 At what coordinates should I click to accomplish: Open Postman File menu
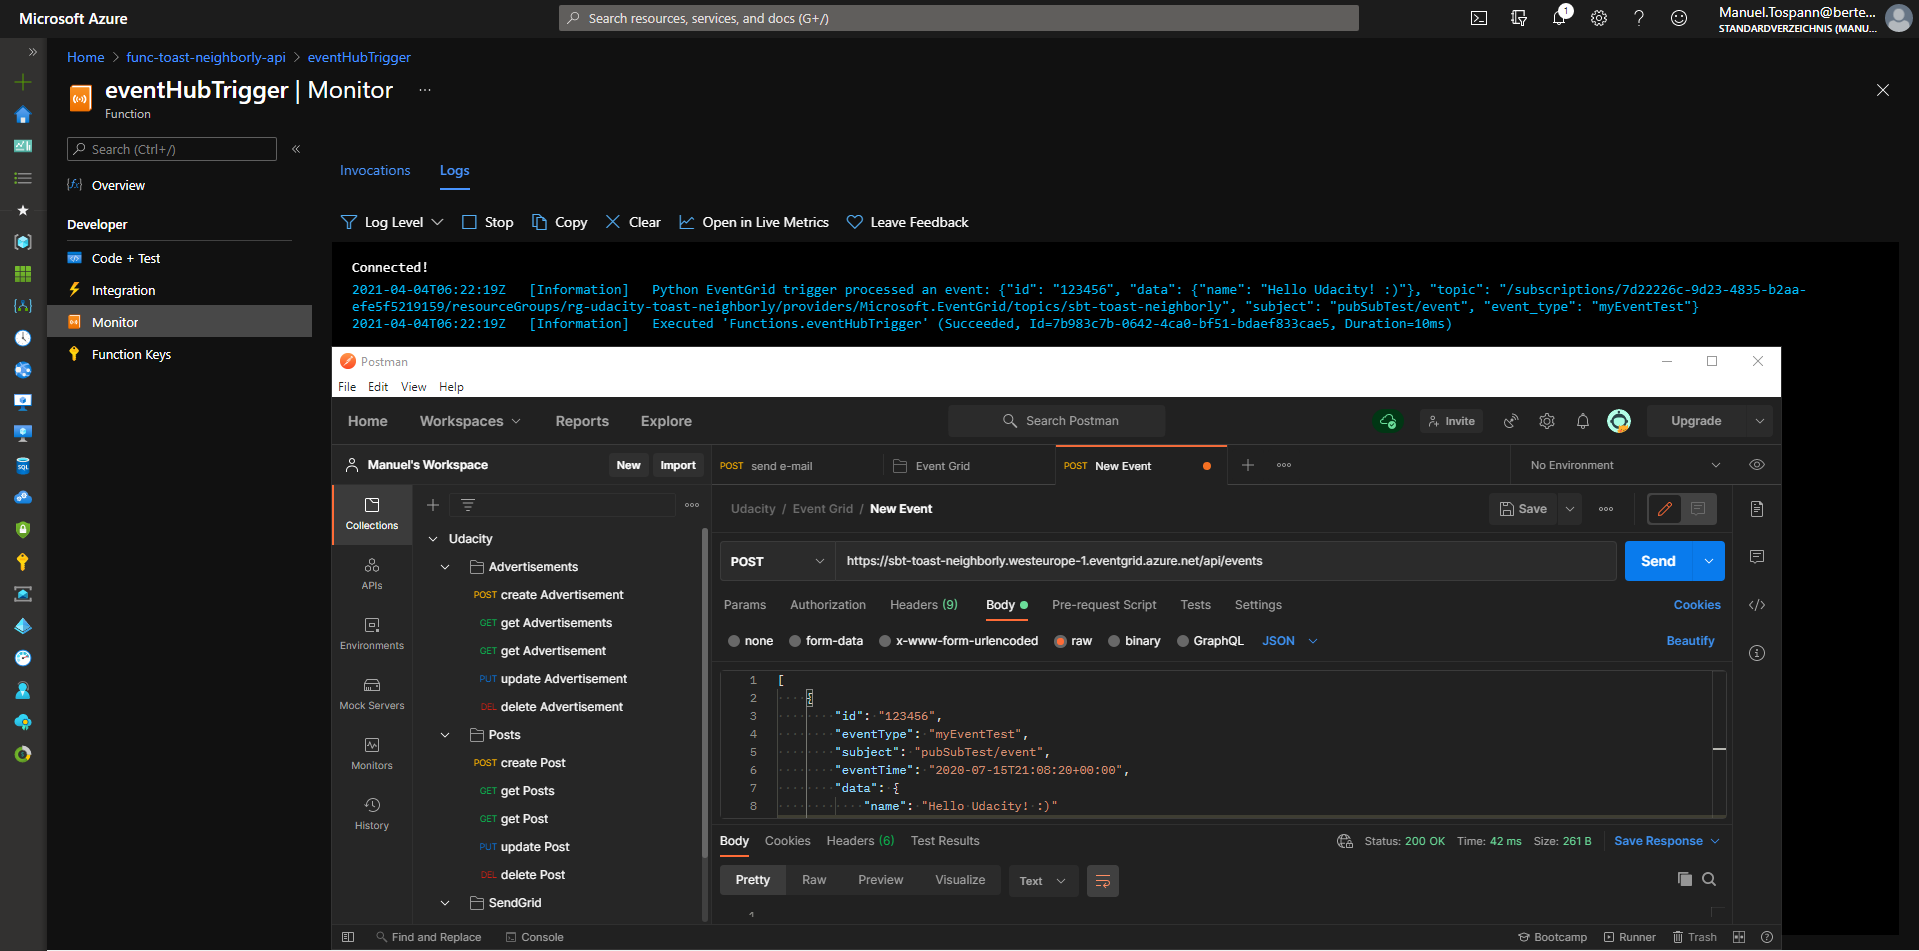tap(347, 387)
